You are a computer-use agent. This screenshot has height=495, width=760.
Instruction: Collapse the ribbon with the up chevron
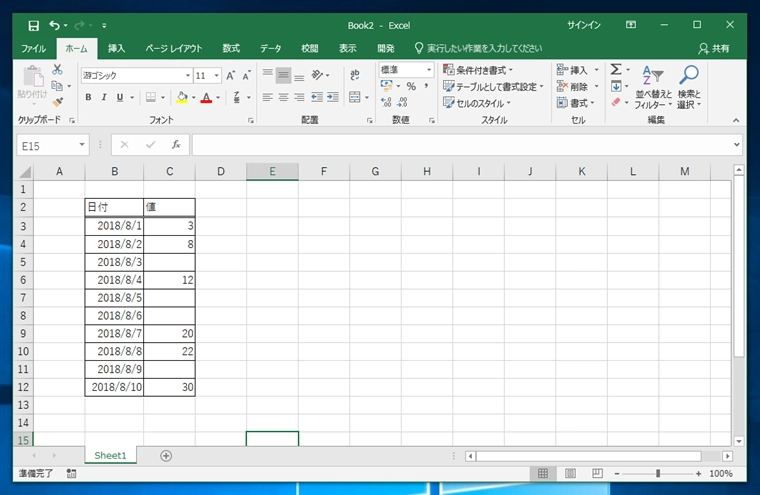(x=736, y=120)
